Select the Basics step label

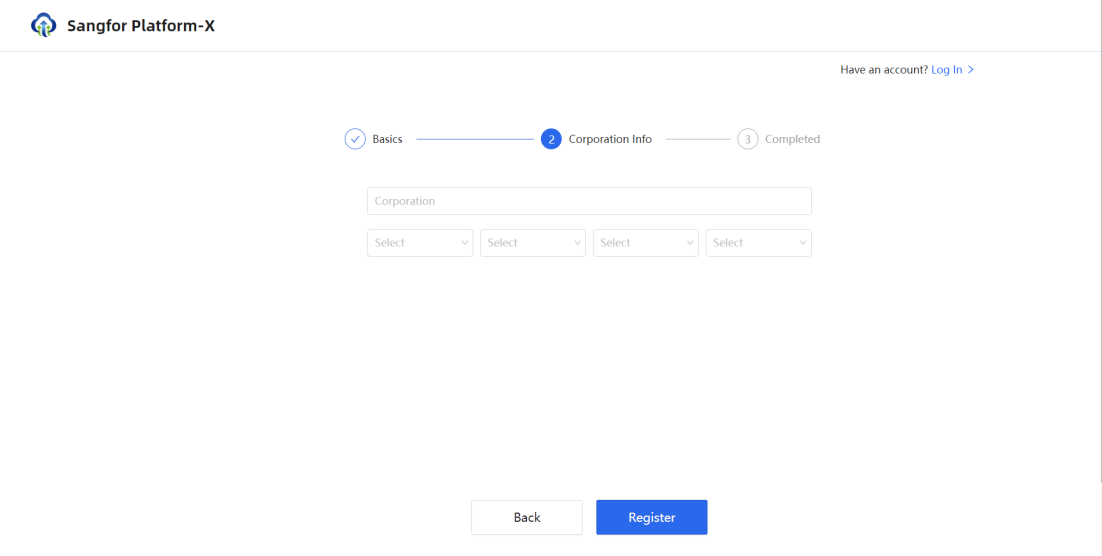click(x=387, y=139)
